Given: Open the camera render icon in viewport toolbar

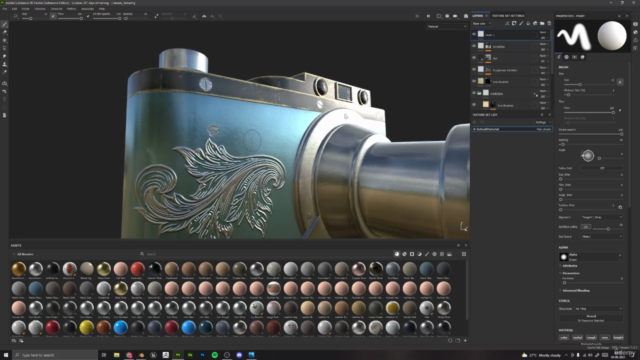Looking at the screenshot, I should coord(466,16).
